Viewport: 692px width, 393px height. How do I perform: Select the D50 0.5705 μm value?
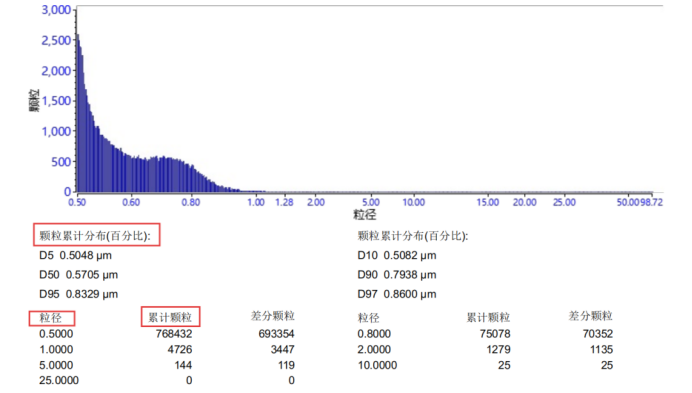(79, 275)
